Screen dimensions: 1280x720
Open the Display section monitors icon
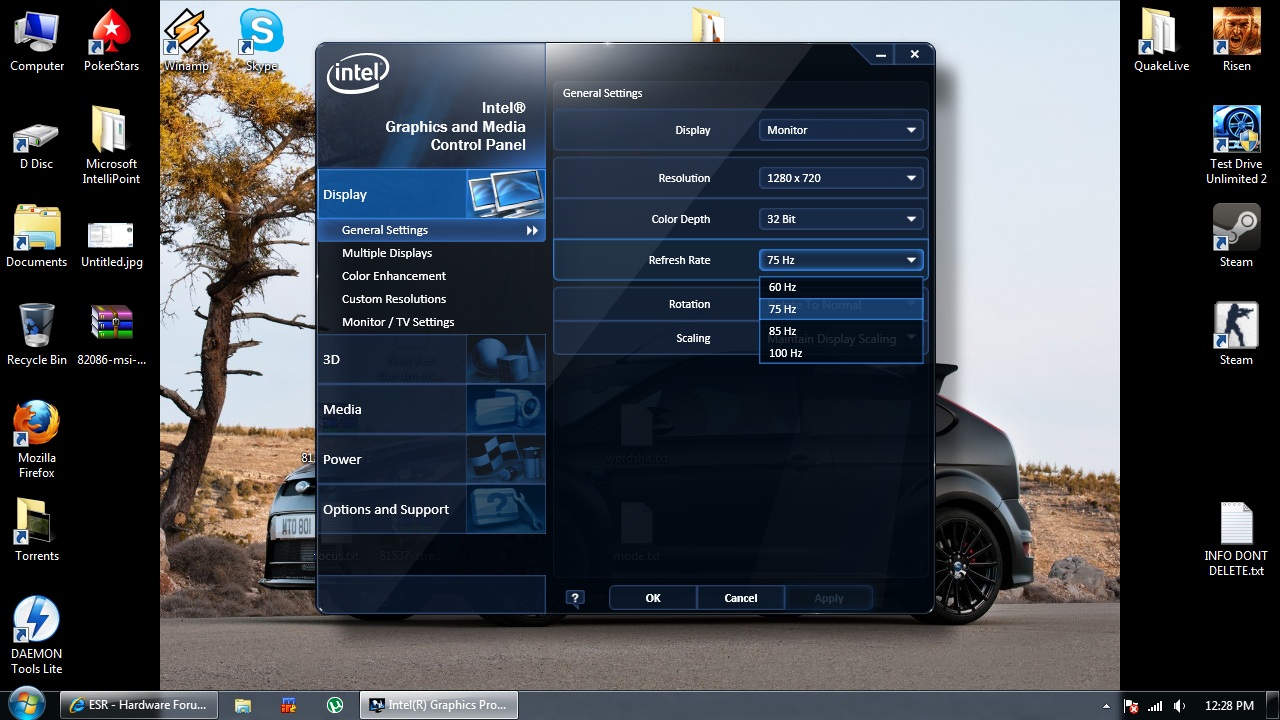(x=505, y=194)
